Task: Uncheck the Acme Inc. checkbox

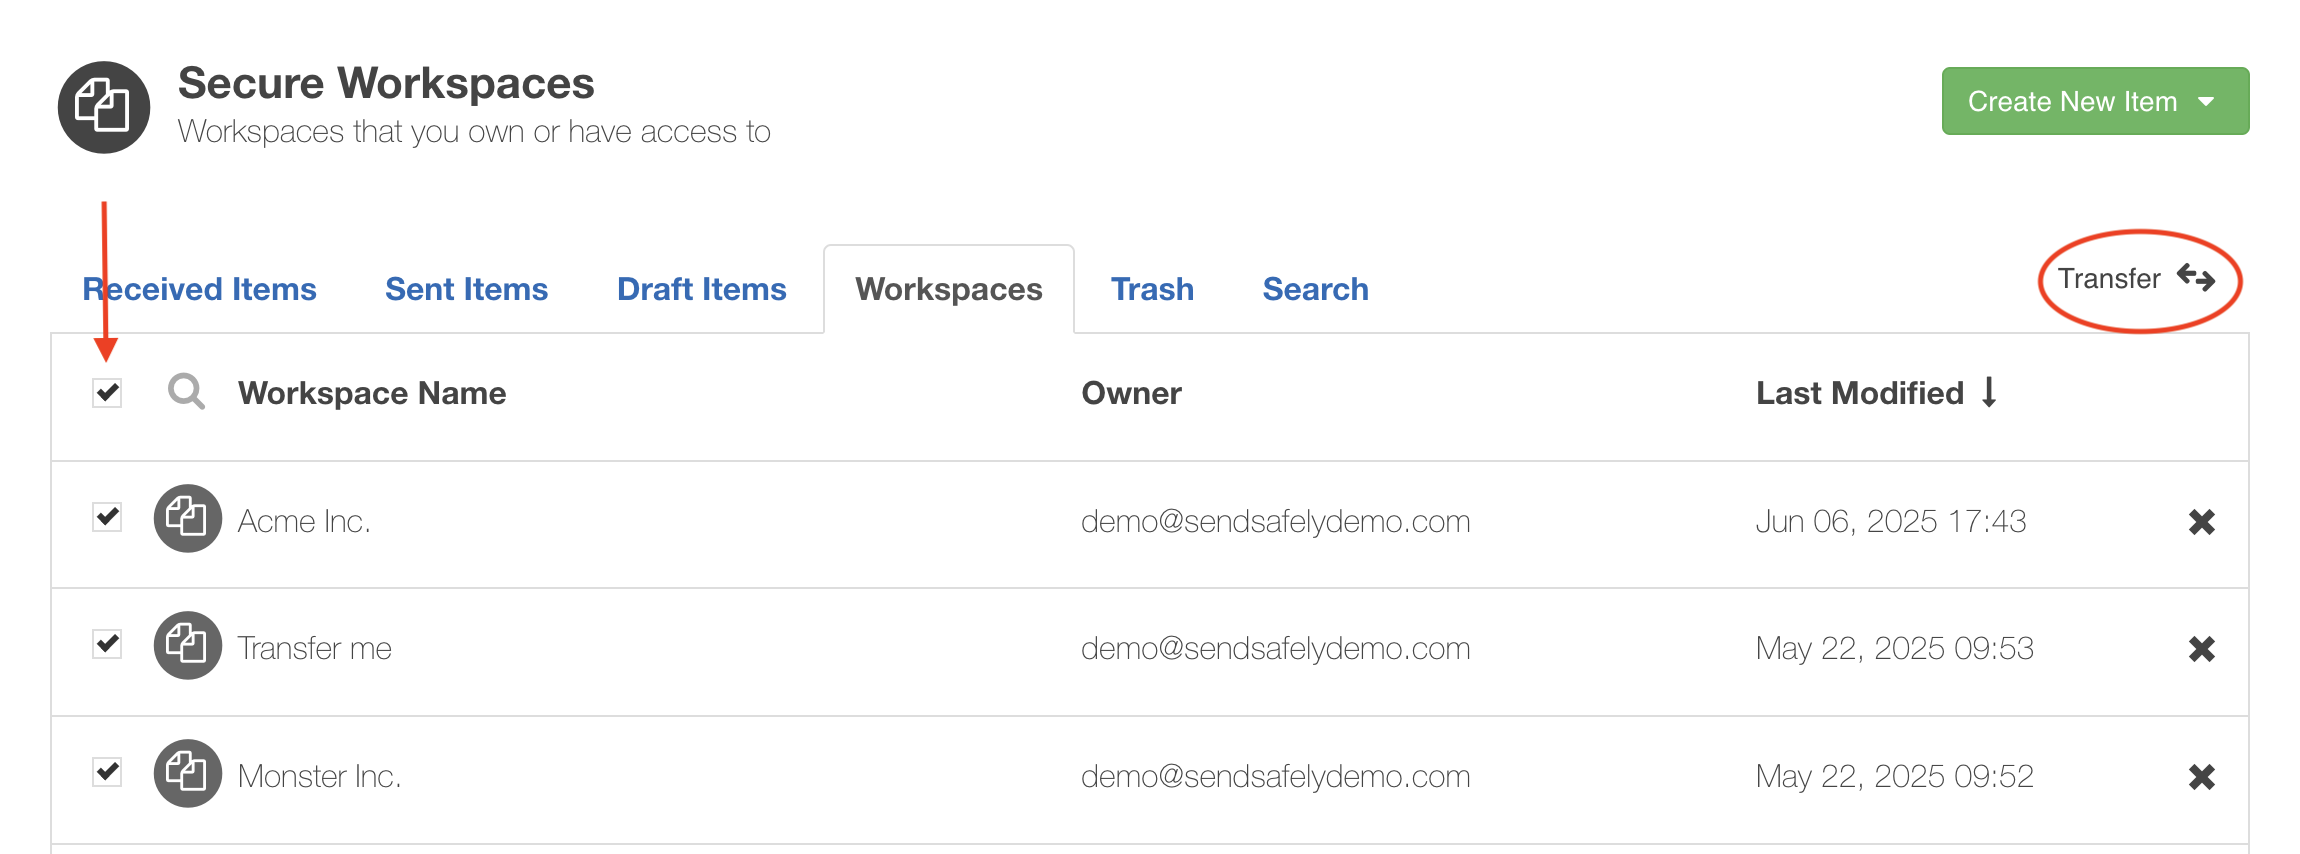Action: tap(107, 518)
